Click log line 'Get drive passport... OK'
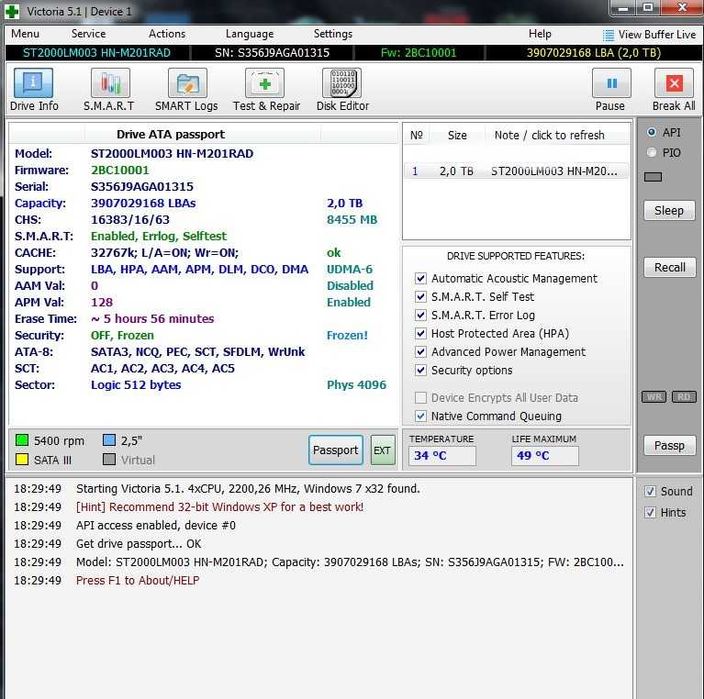Image resolution: width=704 pixels, height=699 pixels. [138, 544]
